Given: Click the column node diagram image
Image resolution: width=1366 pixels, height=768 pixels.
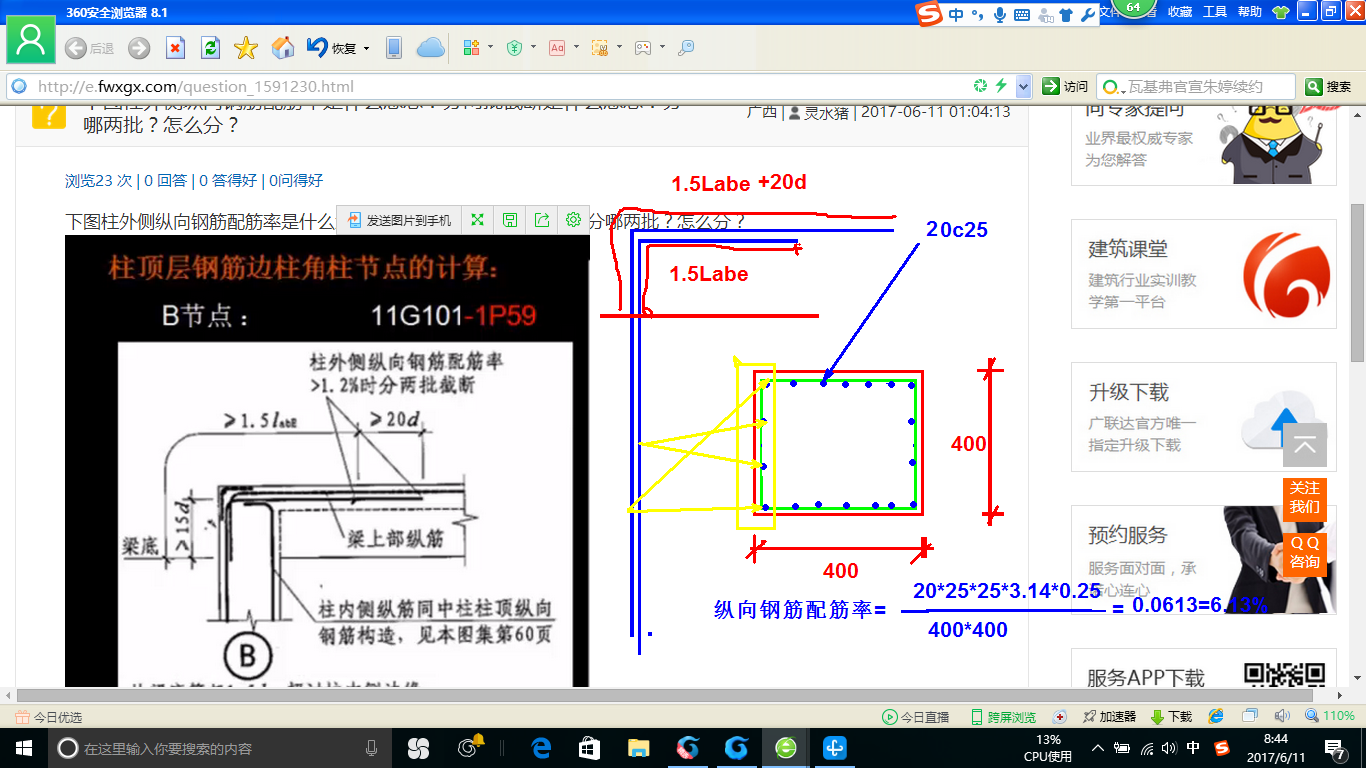Looking at the screenshot, I should (327, 461).
